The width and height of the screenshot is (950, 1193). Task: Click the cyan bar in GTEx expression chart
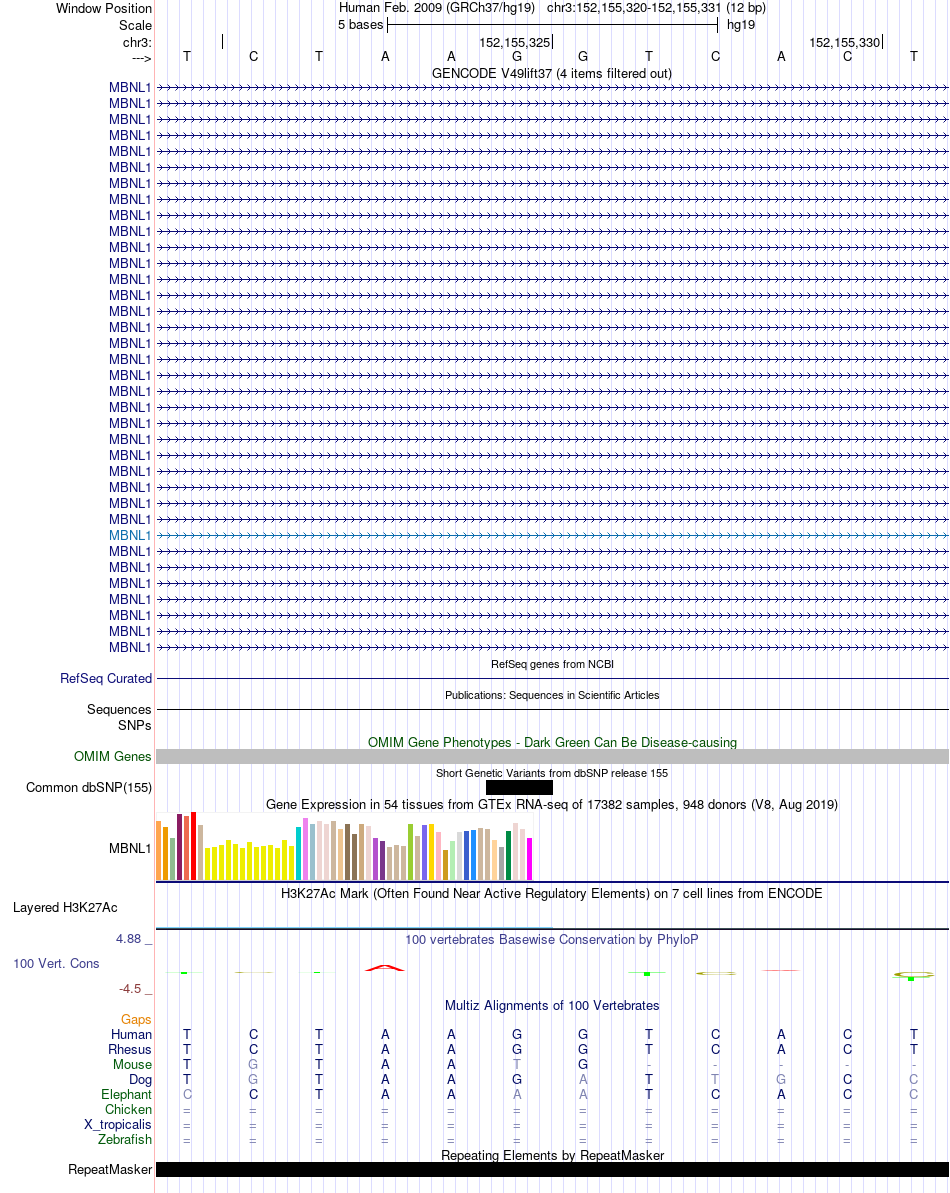point(299,854)
